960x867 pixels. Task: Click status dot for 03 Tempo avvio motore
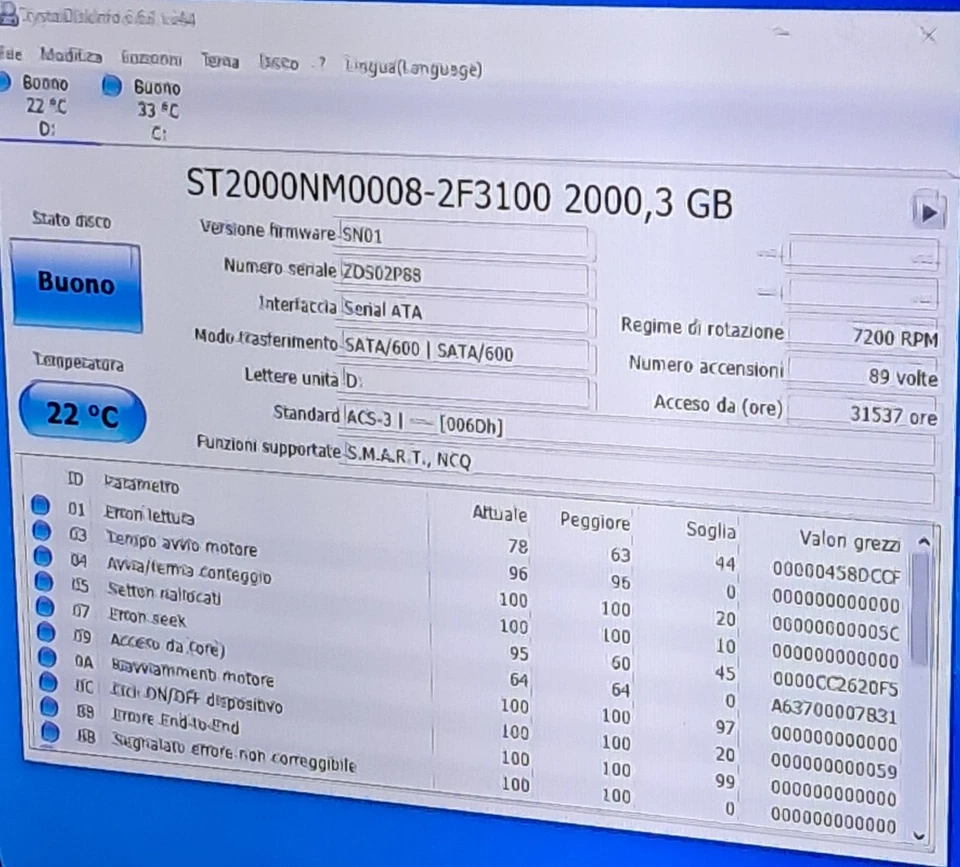42,530
